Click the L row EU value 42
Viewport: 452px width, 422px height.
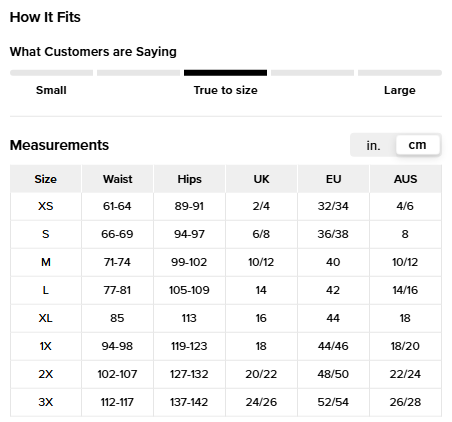(333, 290)
